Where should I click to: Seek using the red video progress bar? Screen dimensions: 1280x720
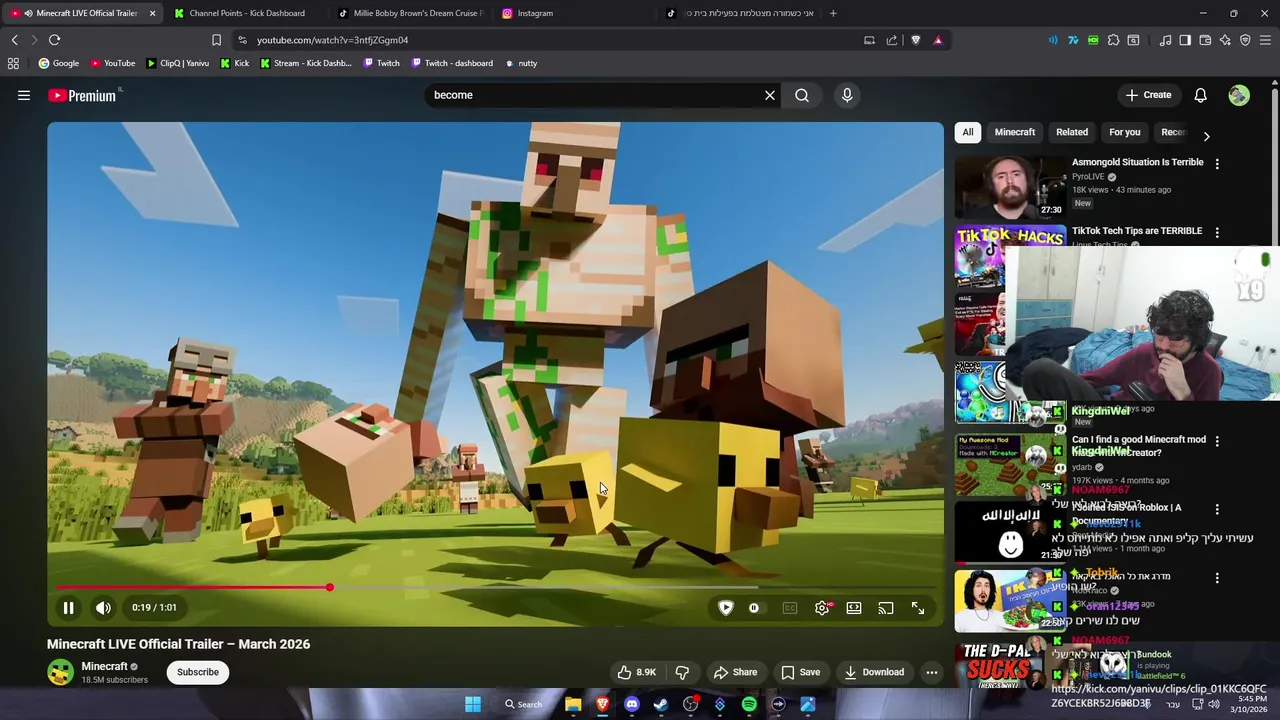pyautogui.click(x=495, y=587)
